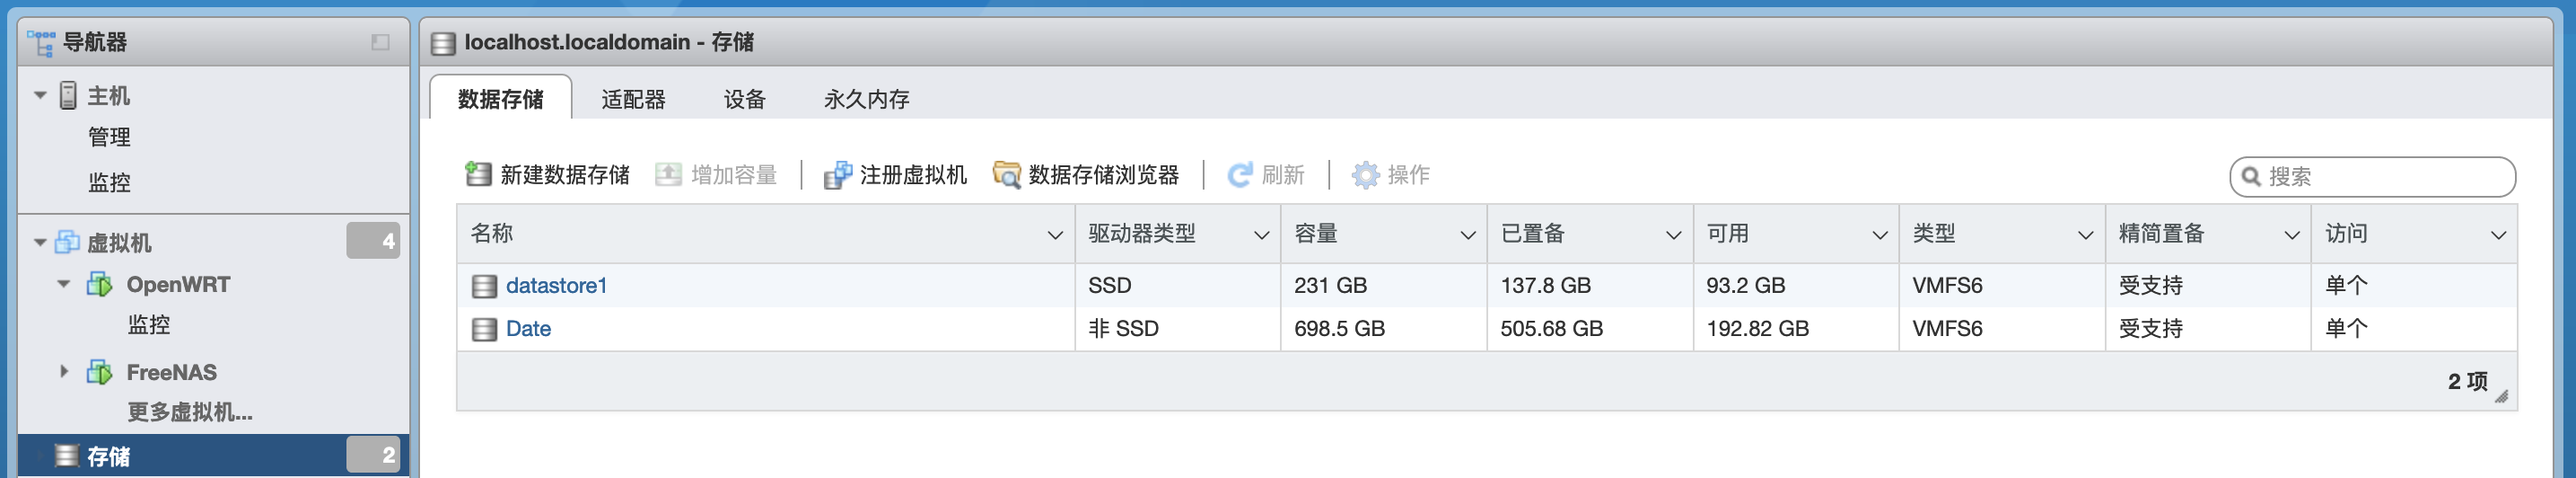The width and height of the screenshot is (2576, 478).
Task: Click the Increase capacity (增加容量) icon
Action: pos(668,175)
